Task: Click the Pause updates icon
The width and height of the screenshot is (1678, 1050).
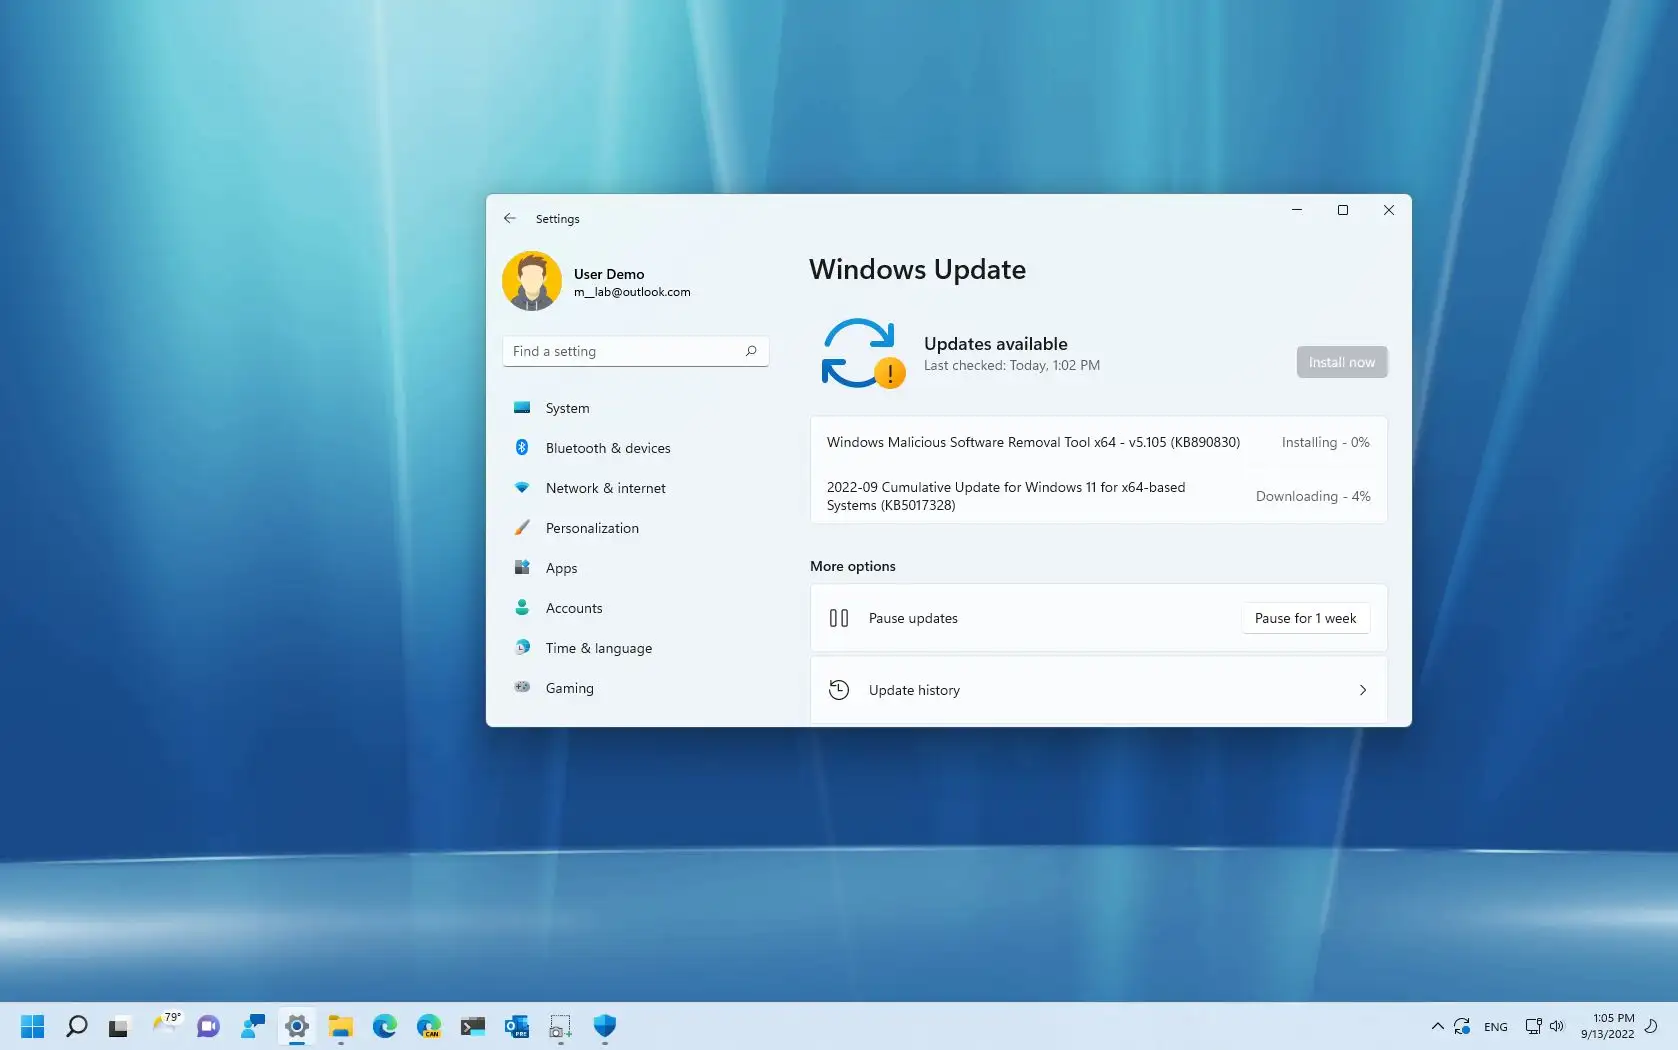Action: [839, 618]
